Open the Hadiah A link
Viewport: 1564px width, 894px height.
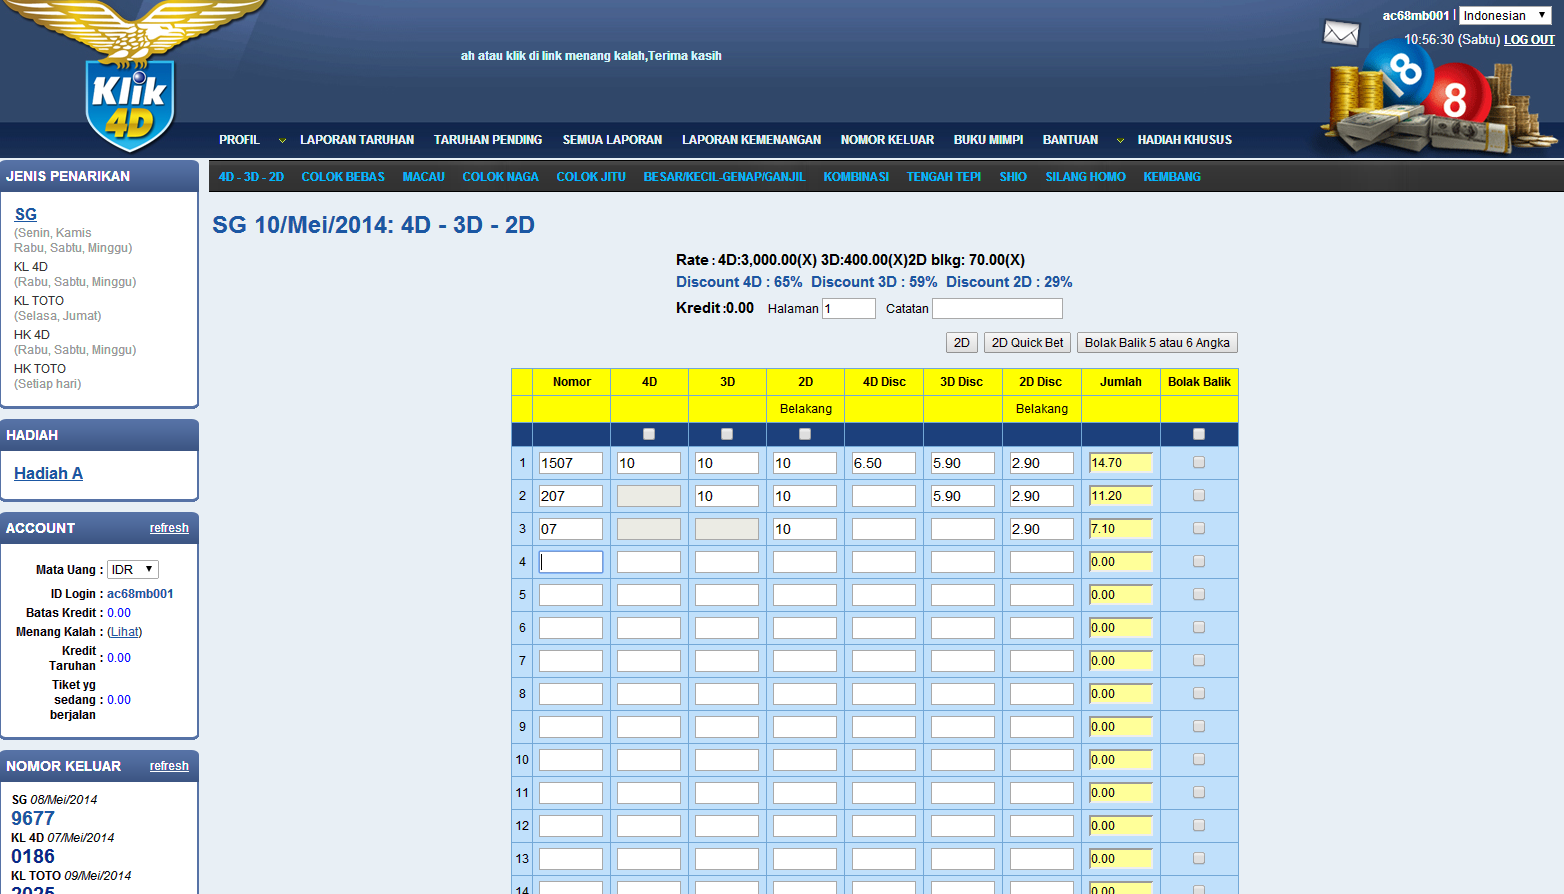[48, 474]
